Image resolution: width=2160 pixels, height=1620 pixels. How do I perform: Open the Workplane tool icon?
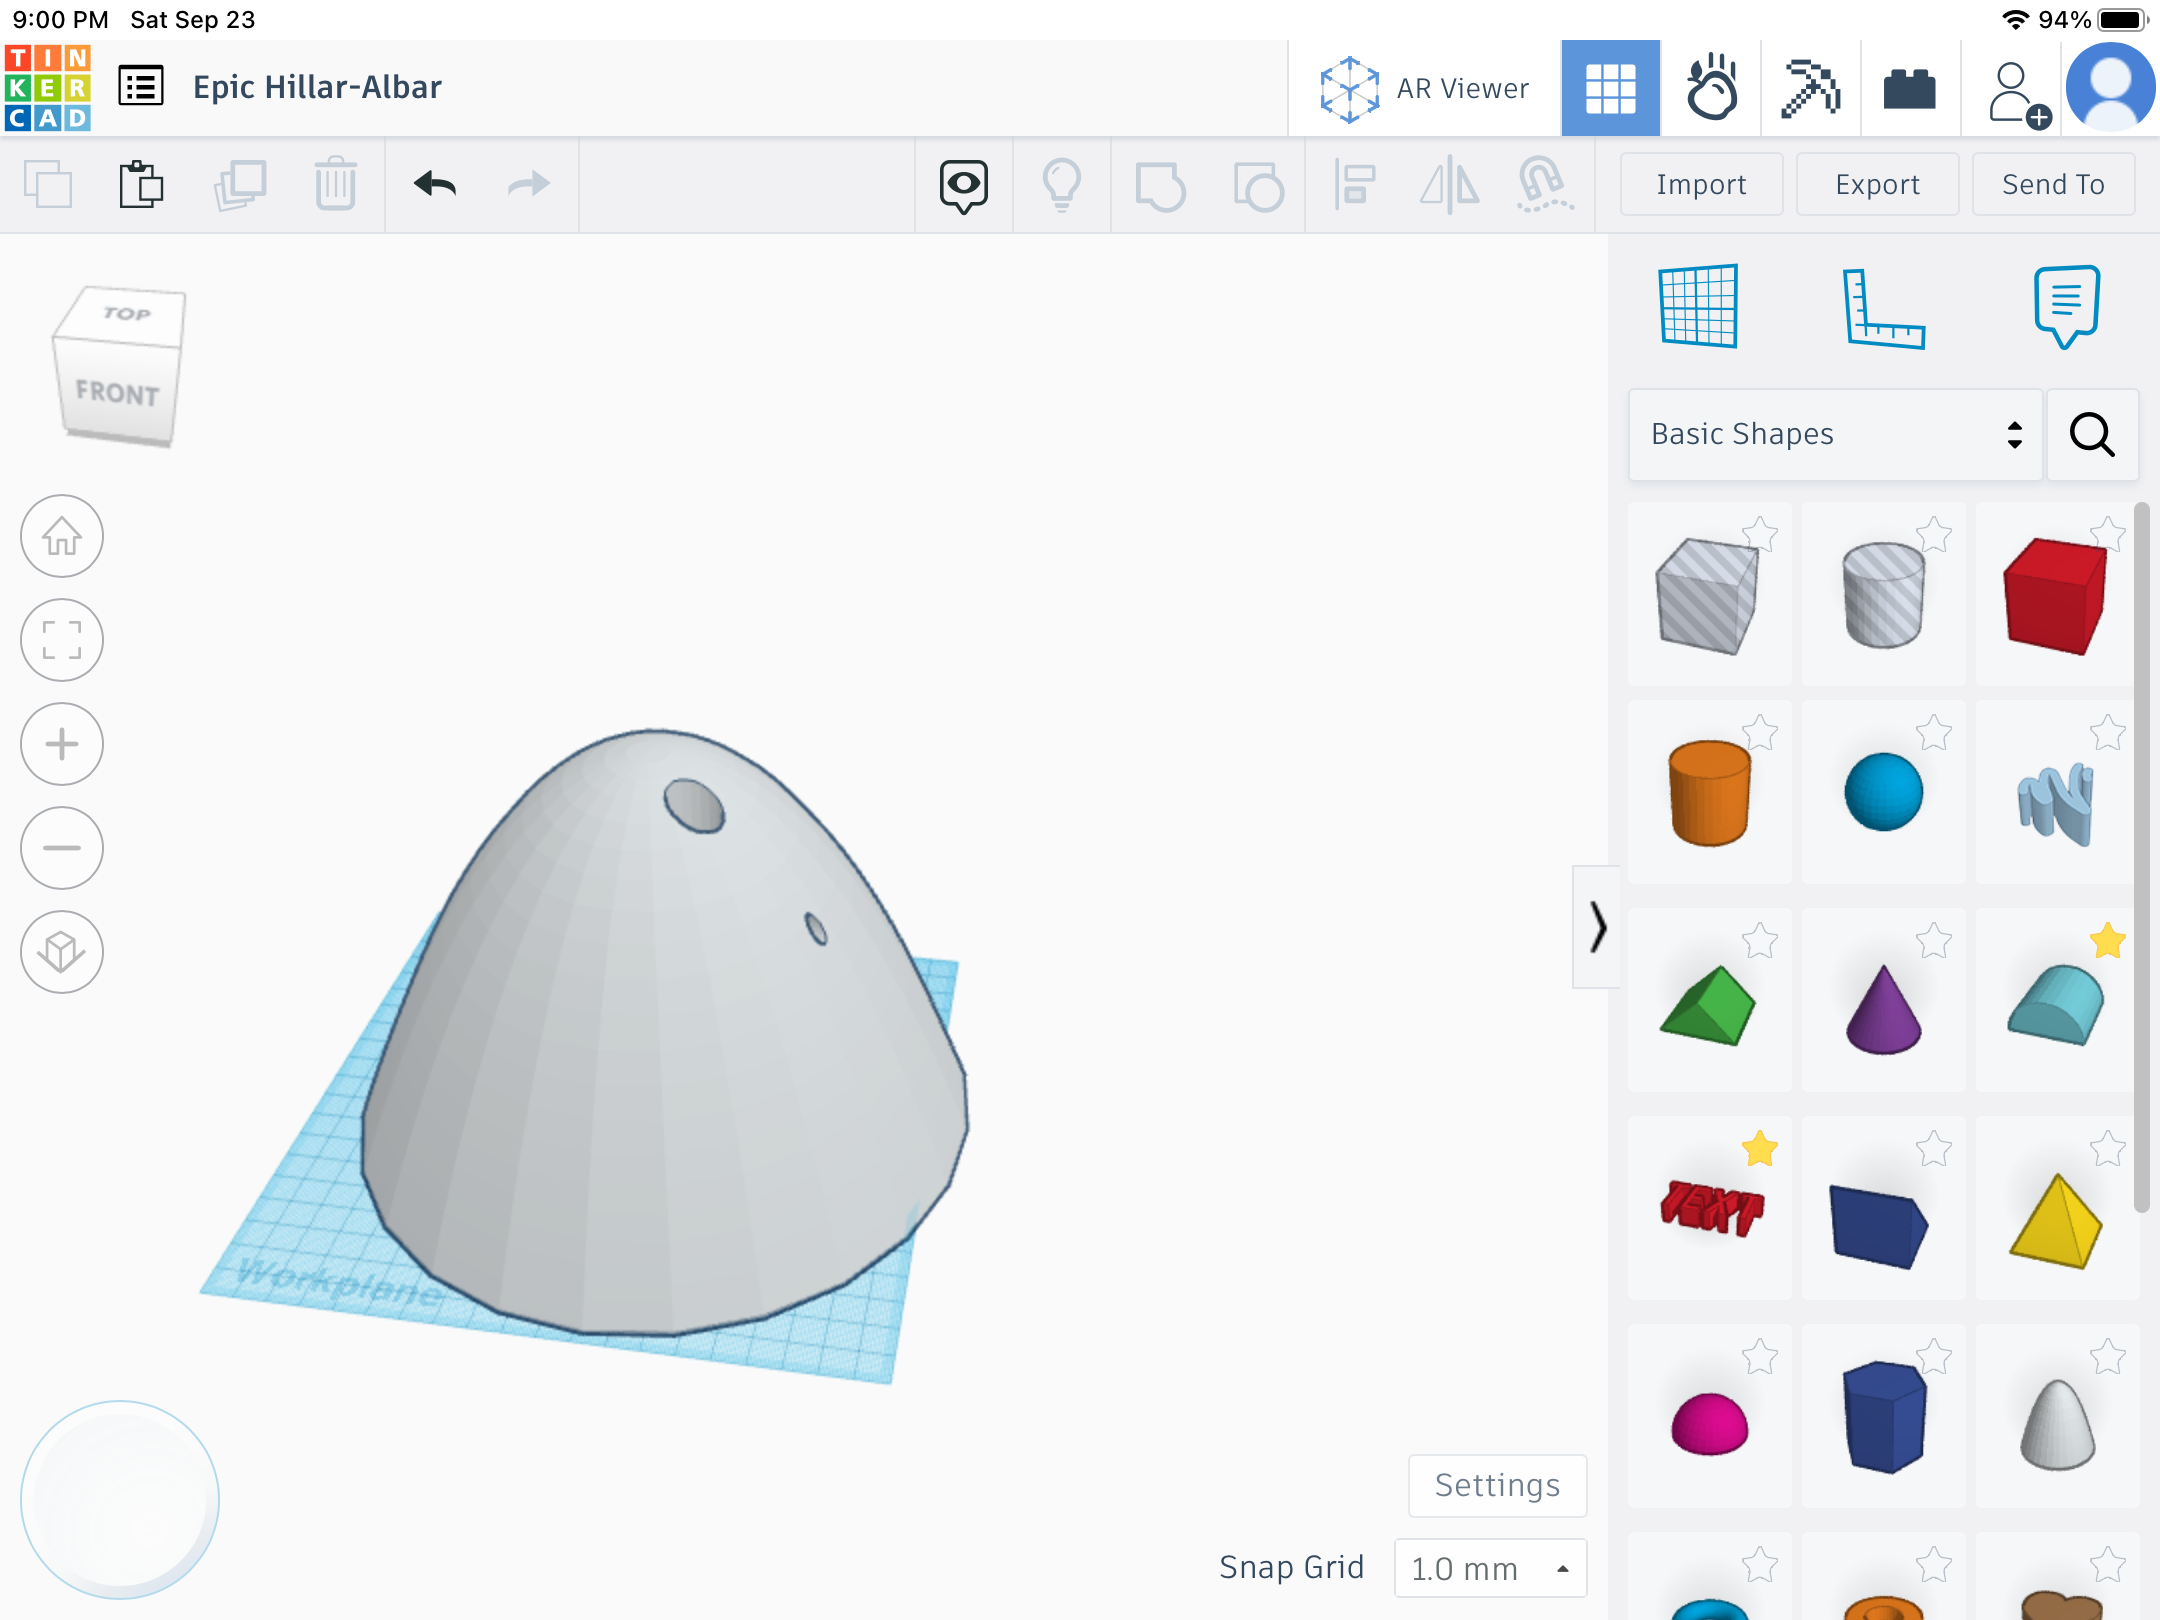click(1698, 306)
